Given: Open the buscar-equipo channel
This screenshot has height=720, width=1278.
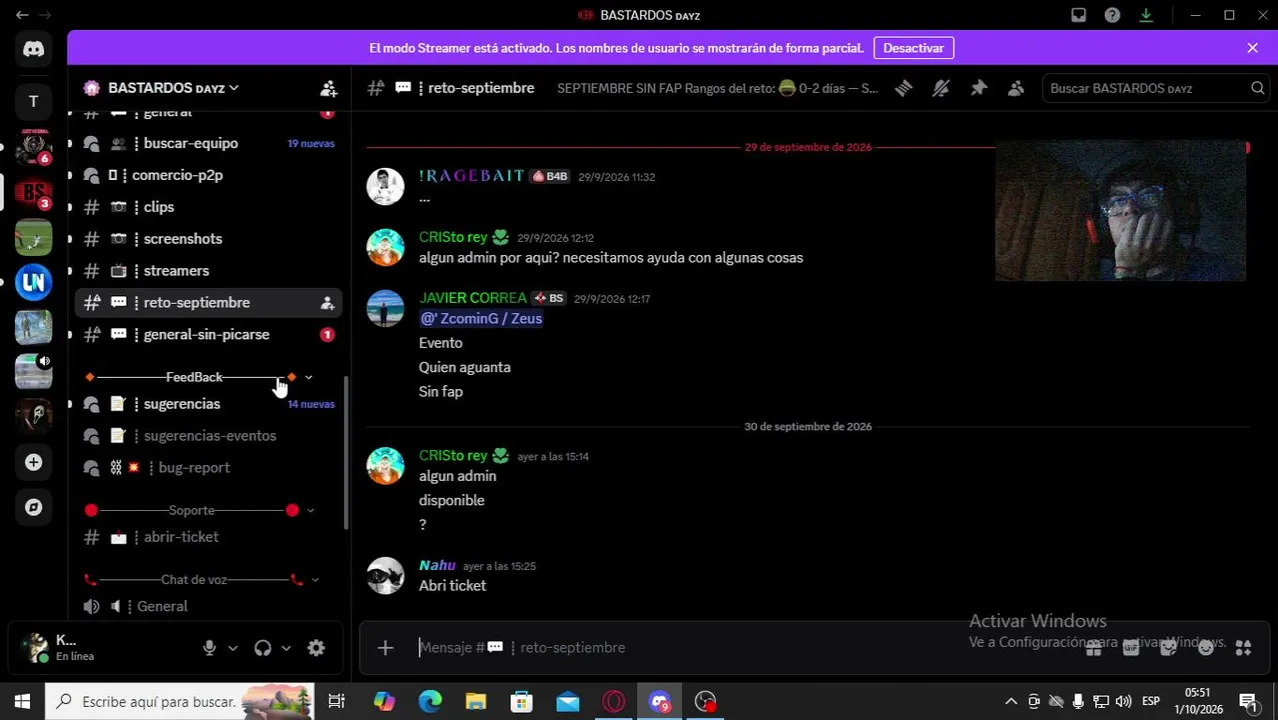Looking at the screenshot, I should pyautogui.click(x=208, y=143).
